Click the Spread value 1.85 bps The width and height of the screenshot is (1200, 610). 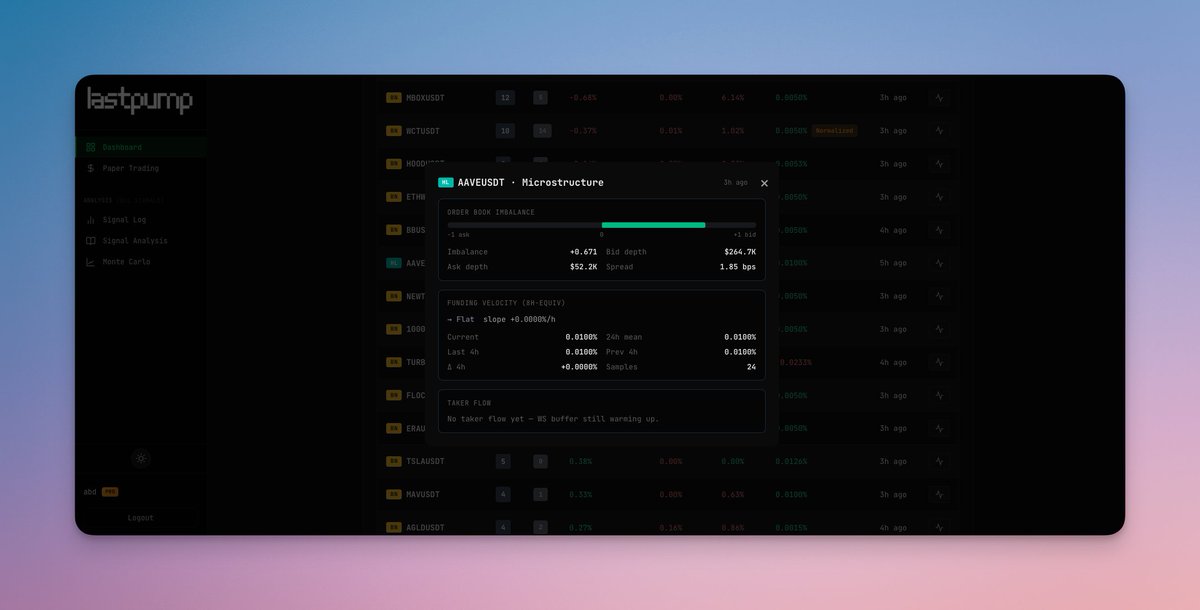(x=738, y=267)
